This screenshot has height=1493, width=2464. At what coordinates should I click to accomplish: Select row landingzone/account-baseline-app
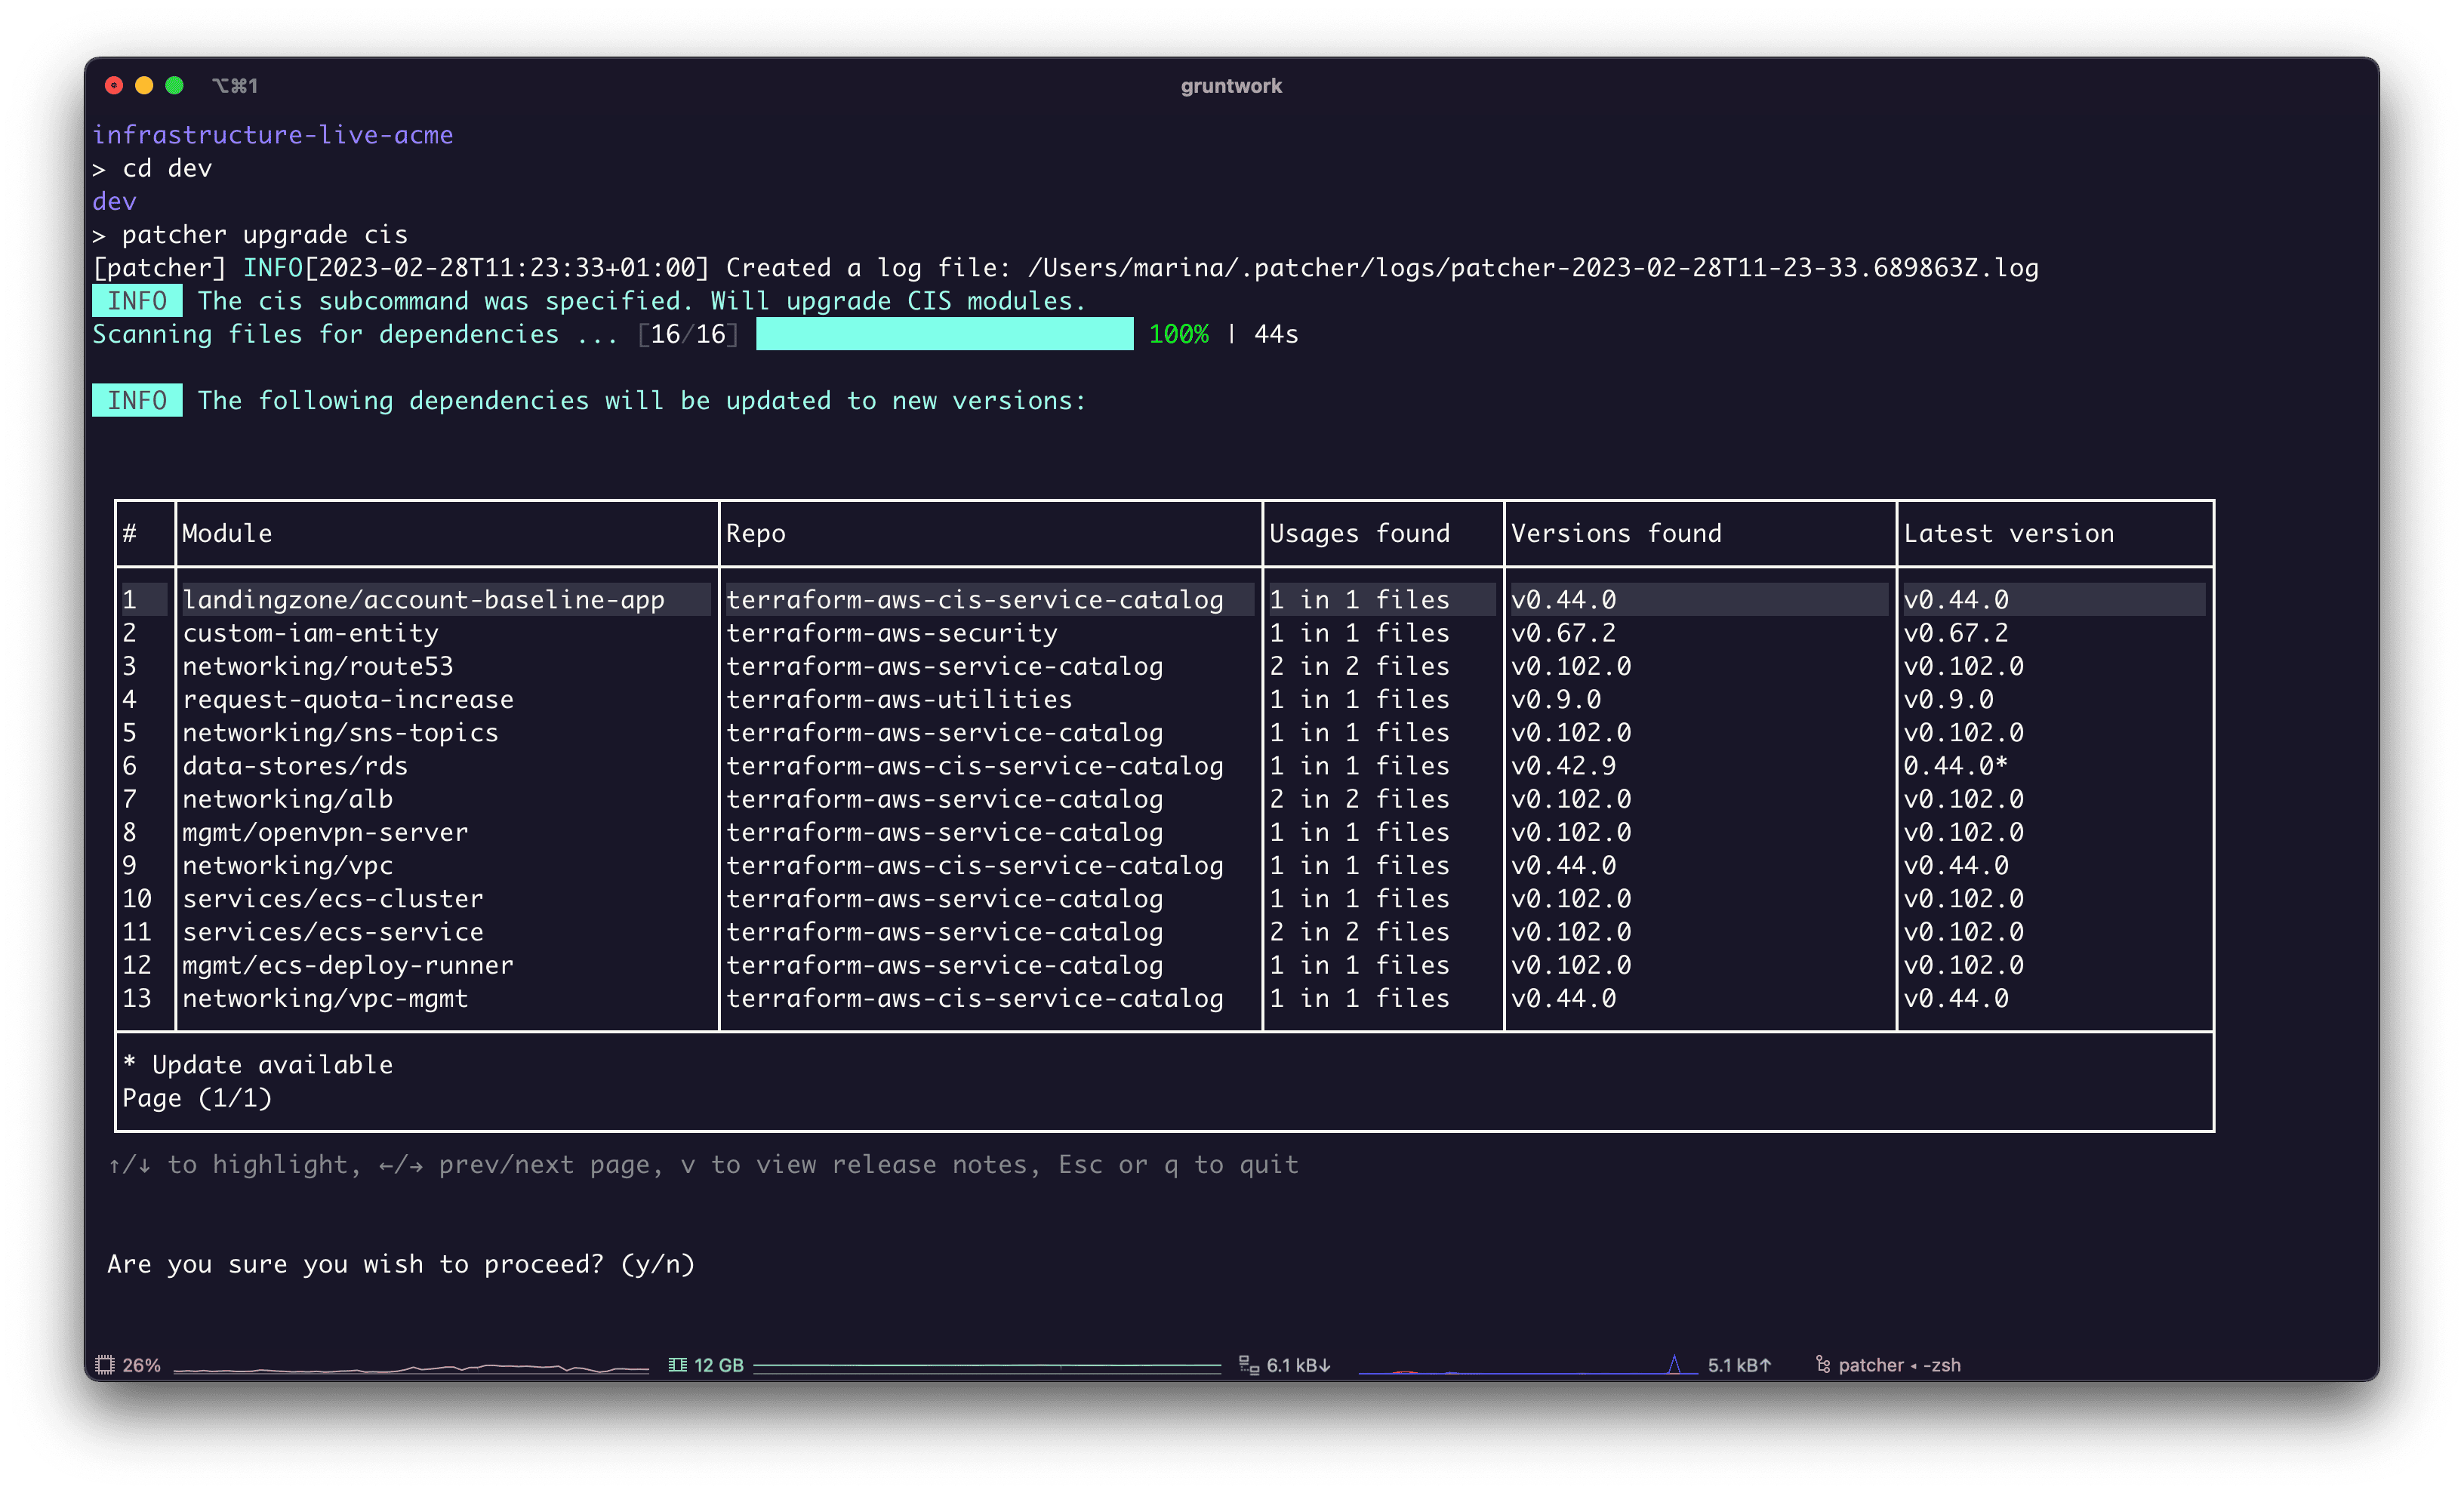point(1164,600)
